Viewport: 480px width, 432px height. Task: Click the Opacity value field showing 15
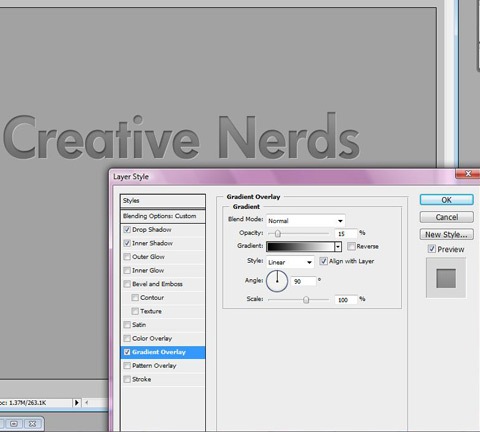pos(345,234)
